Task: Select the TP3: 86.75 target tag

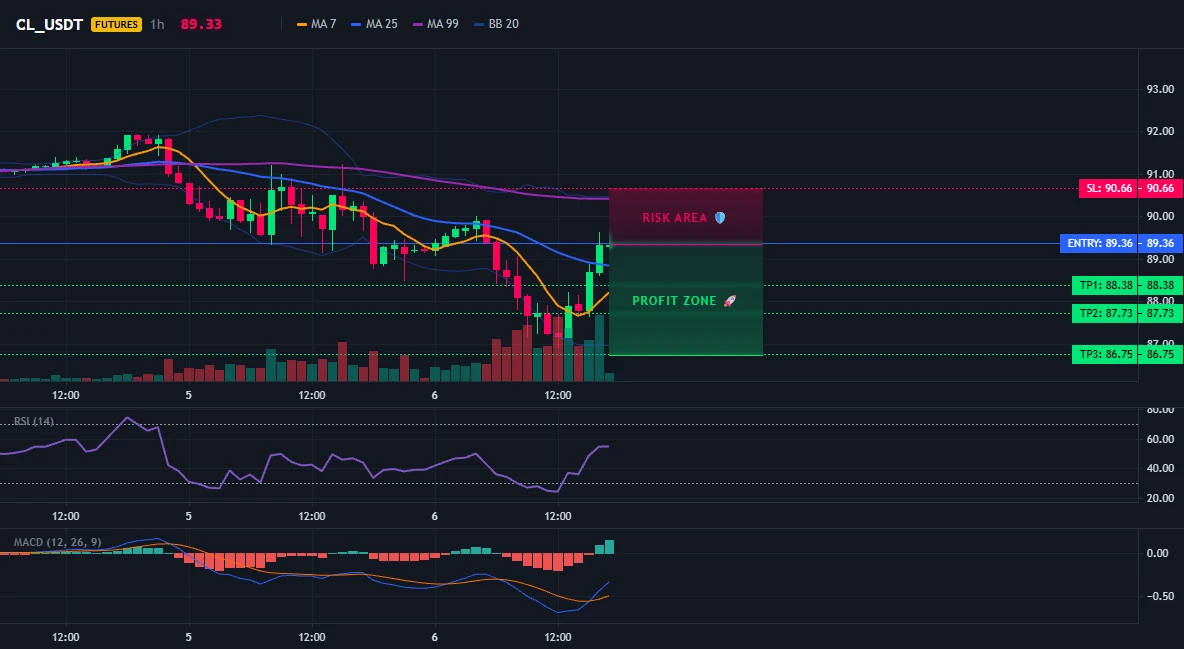Action: click(1105, 354)
